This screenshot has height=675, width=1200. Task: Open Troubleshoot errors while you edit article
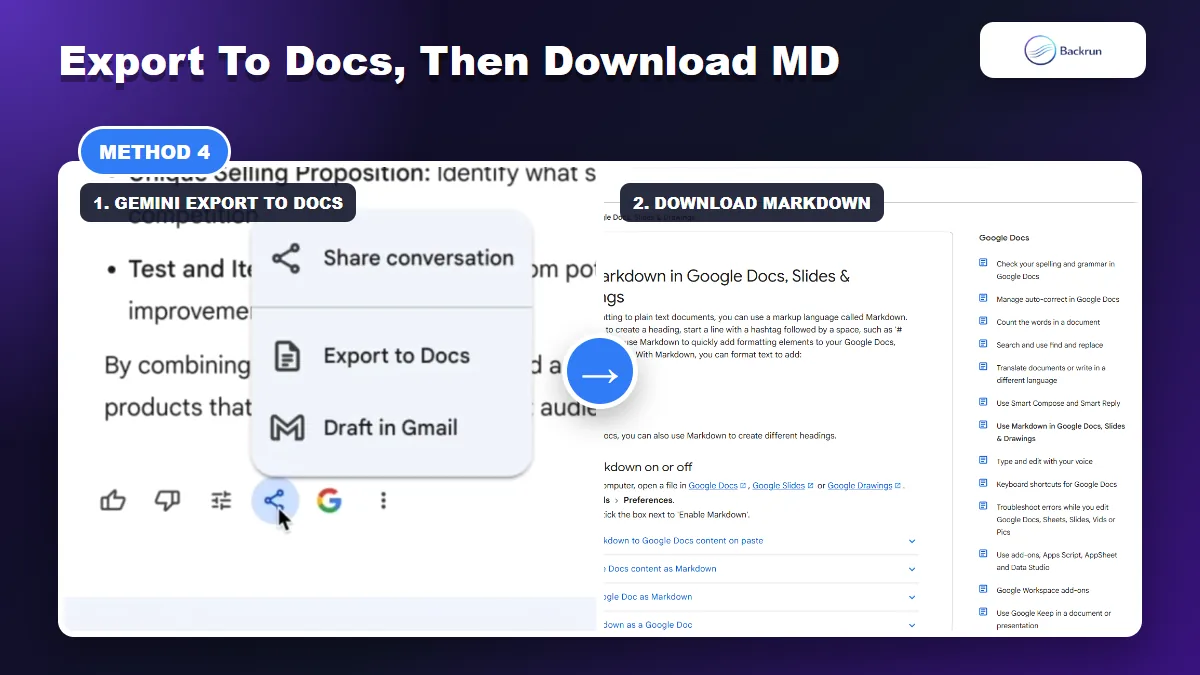pyautogui.click(x=1056, y=519)
